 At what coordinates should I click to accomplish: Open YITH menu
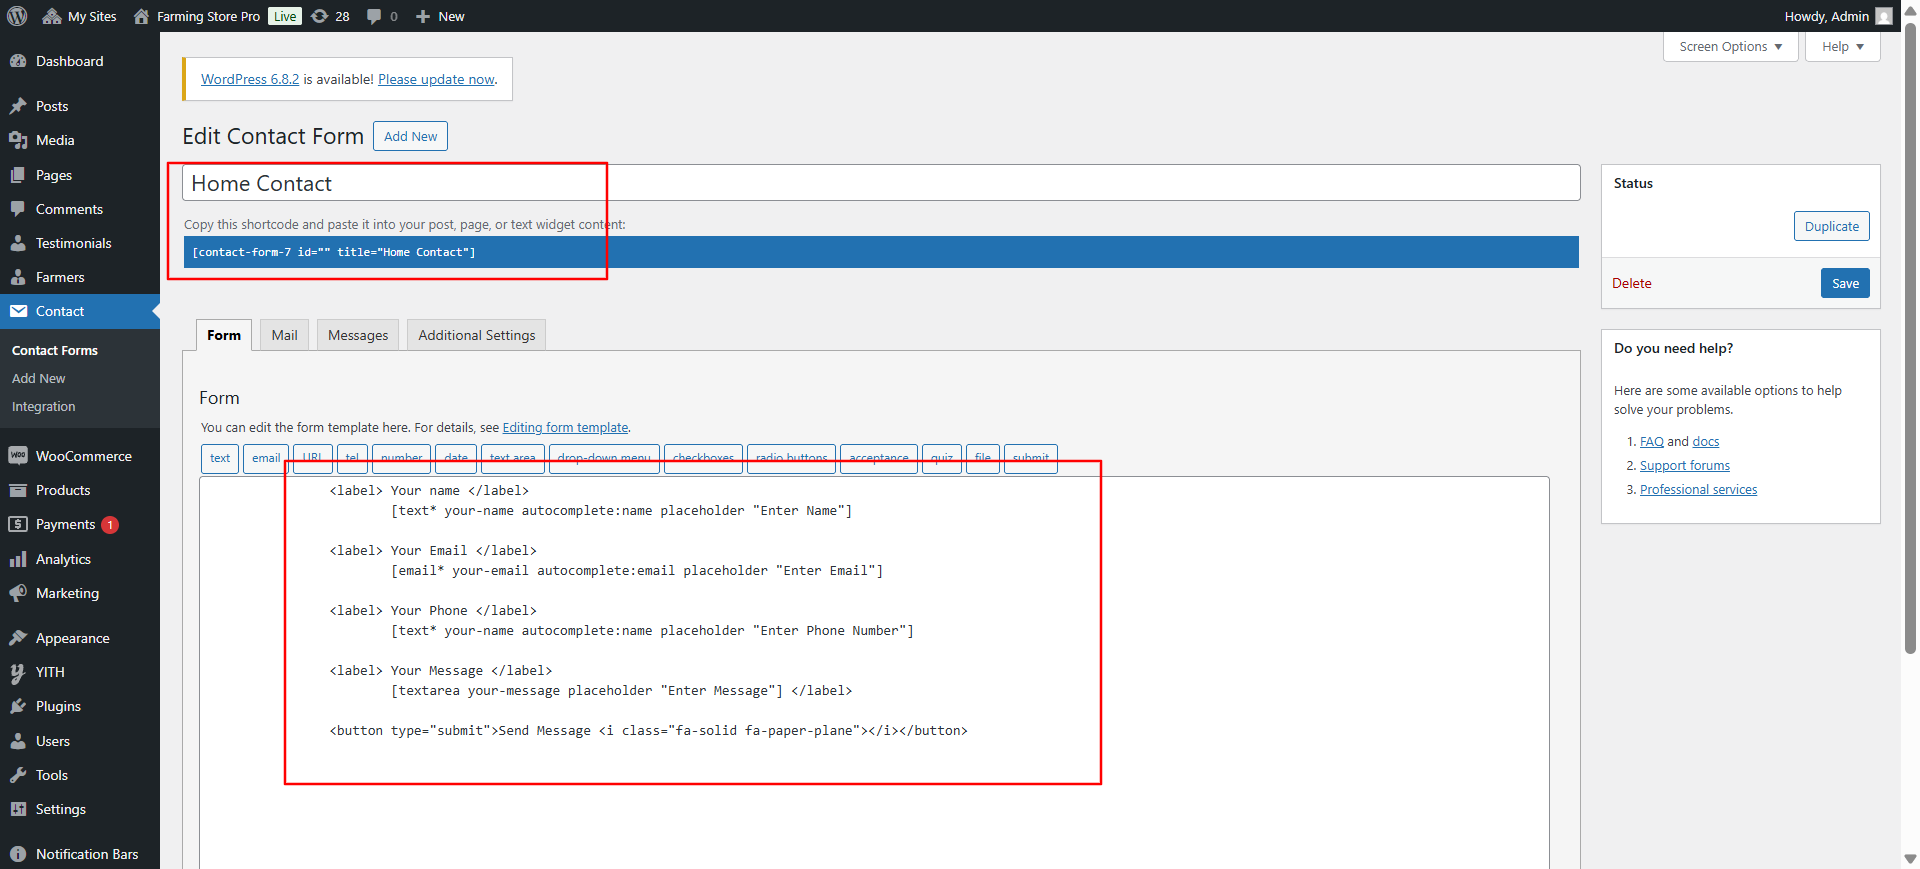[80, 672]
